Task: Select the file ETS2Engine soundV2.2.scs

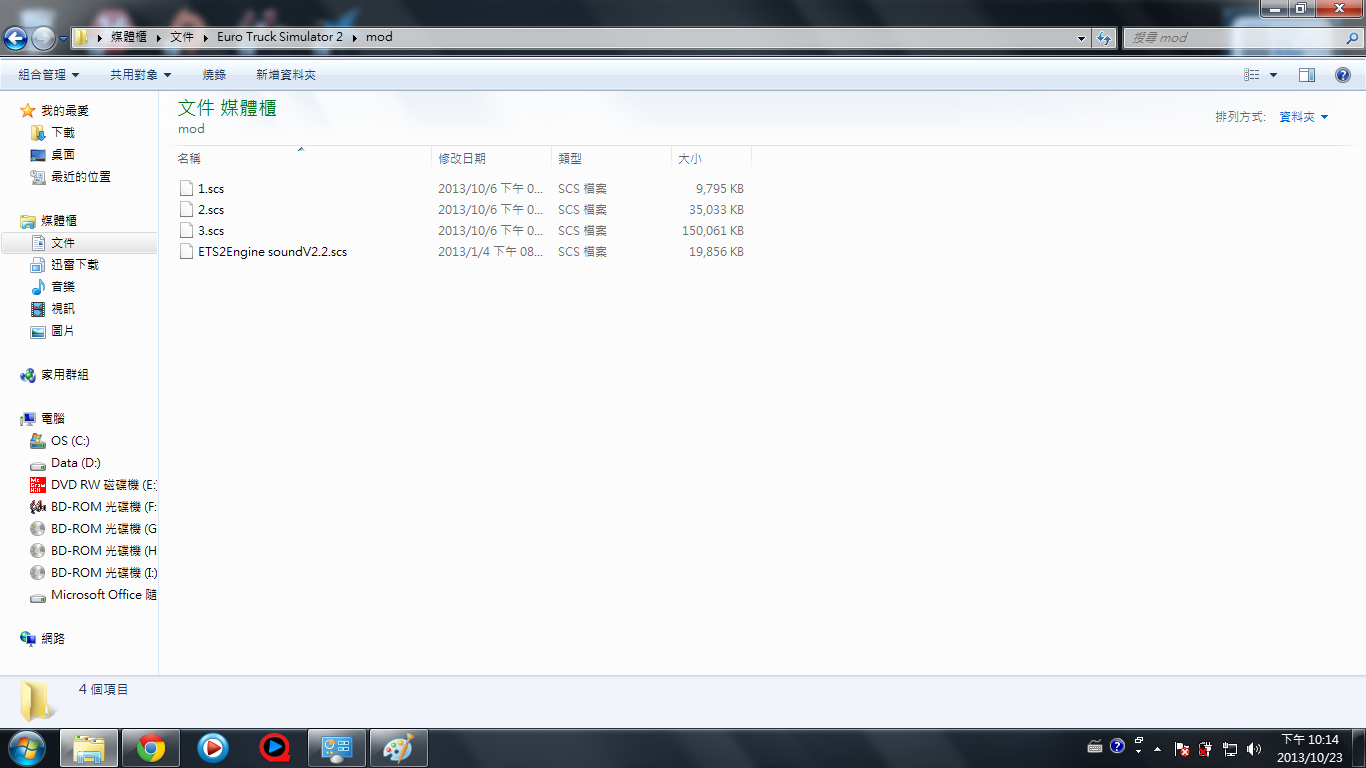Action: [273, 252]
